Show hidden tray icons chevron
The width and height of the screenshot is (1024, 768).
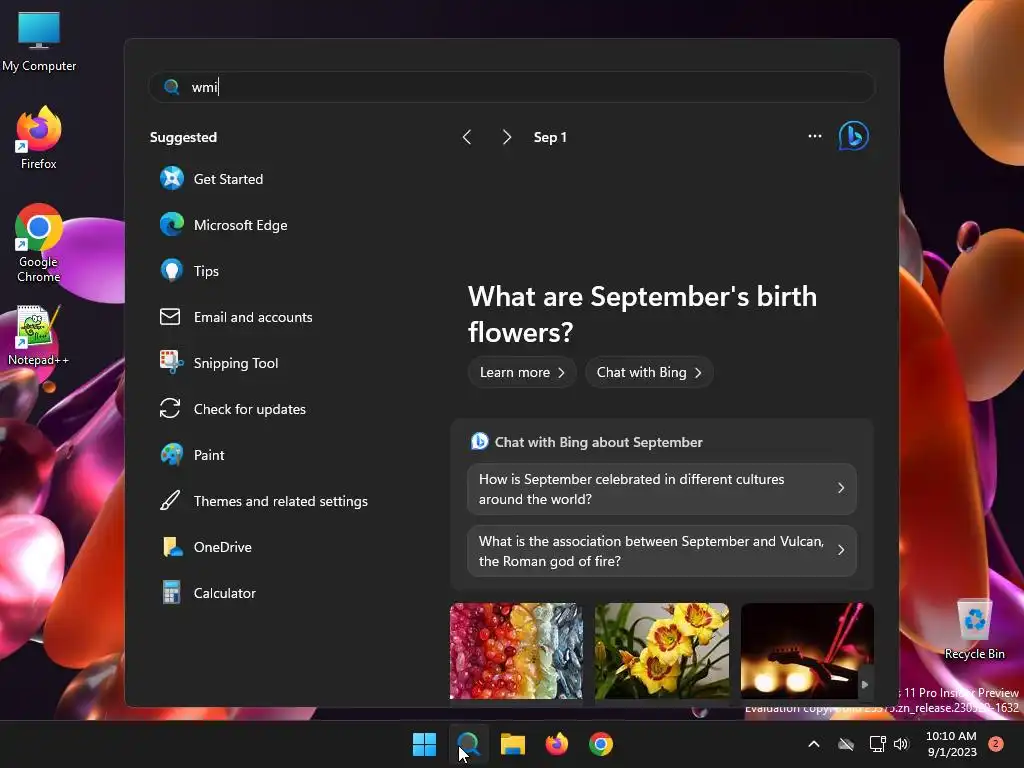pyautogui.click(x=814, y=744)
